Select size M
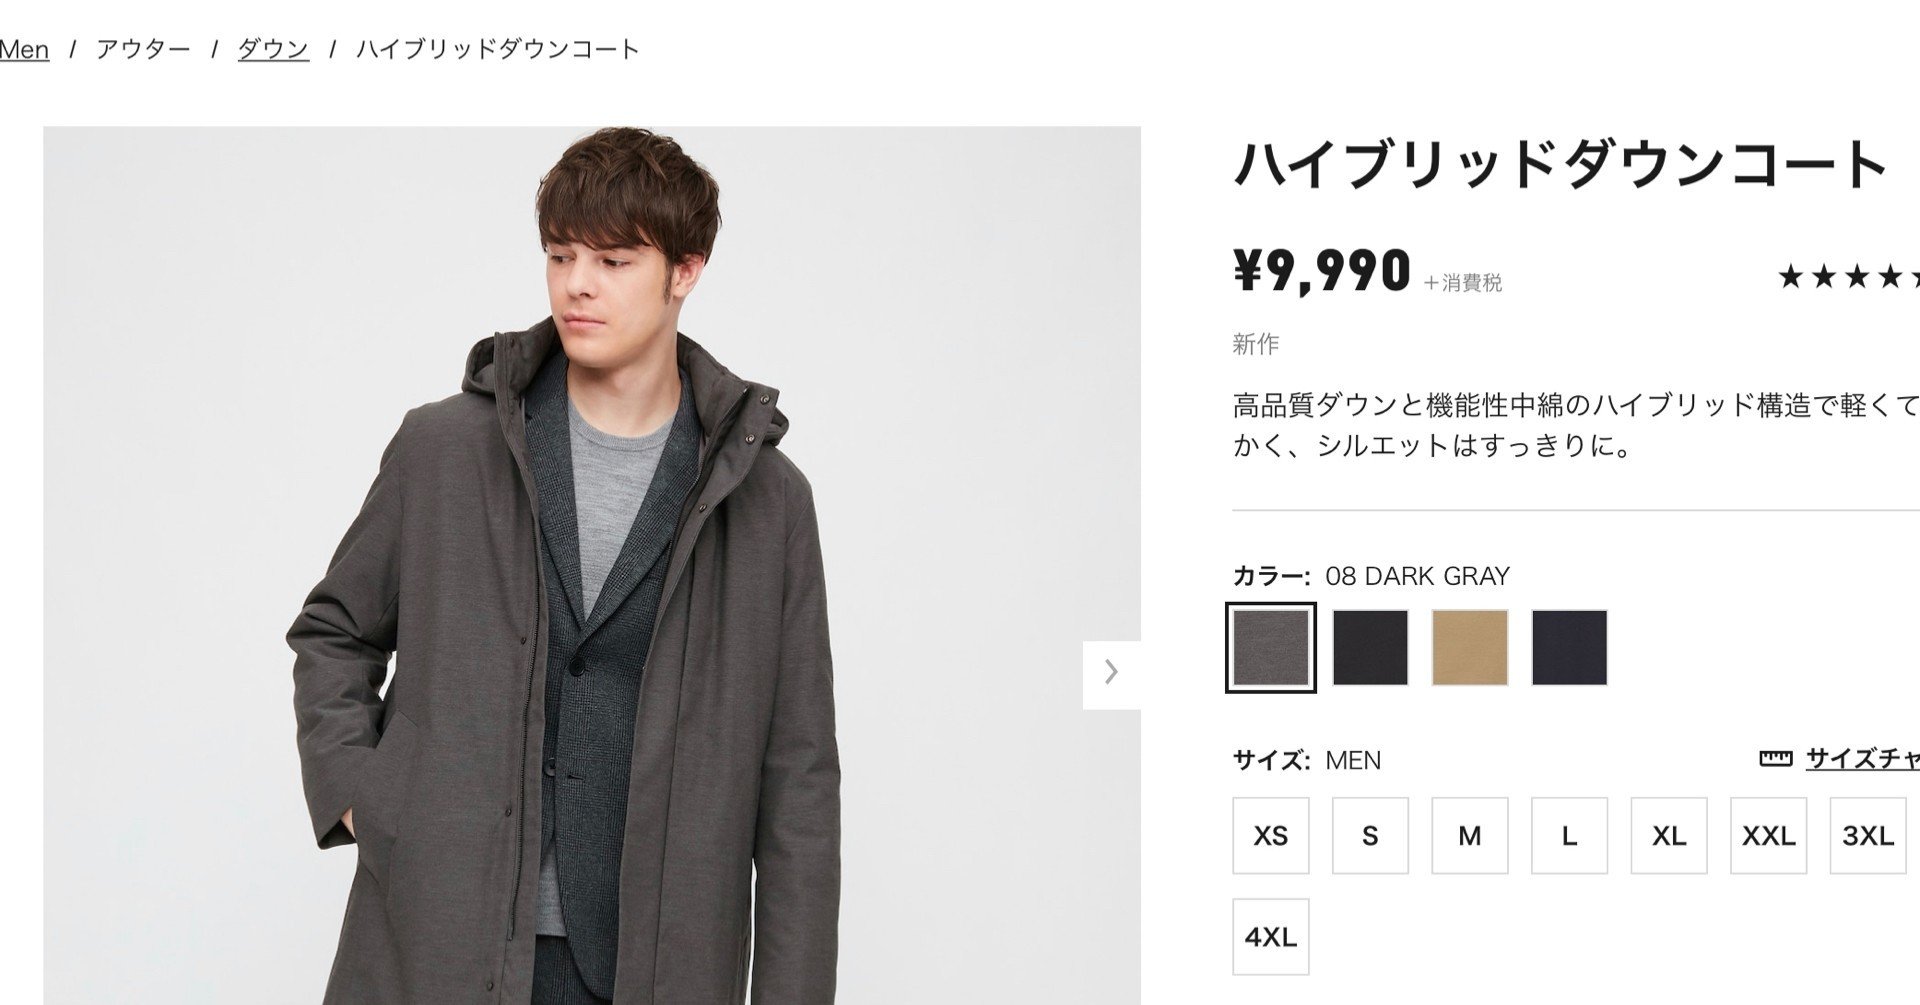The image size is (1920, 1005). [x=1469, y=836]
